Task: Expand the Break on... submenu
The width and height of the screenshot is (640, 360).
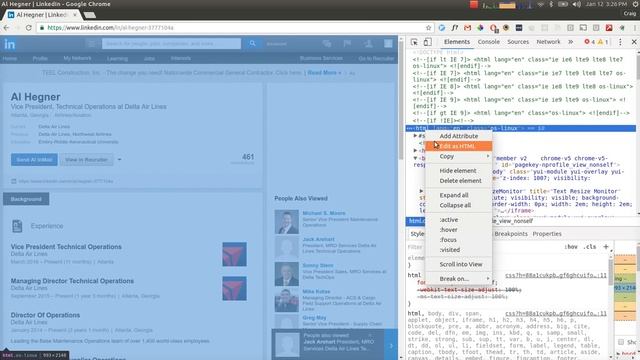Action: click(458, 279)
